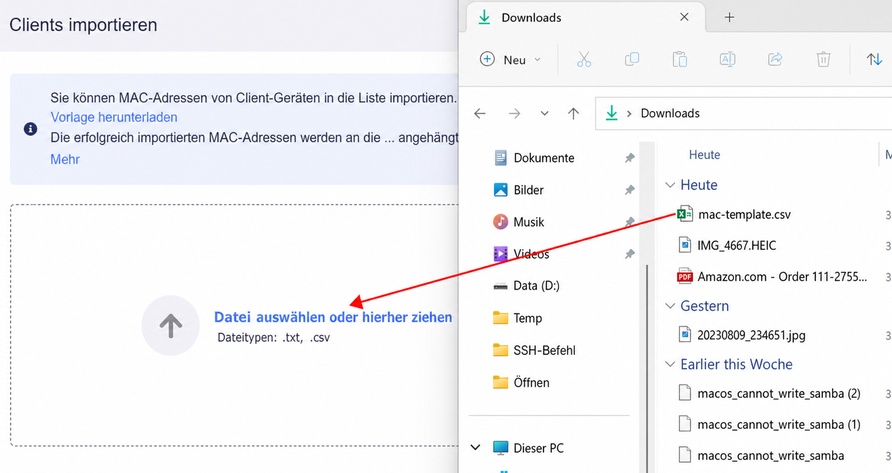The width and height of the screenshot is (892, 473).
Task: Click the Copy icon in Explorer toolbar
Action: 631,59
